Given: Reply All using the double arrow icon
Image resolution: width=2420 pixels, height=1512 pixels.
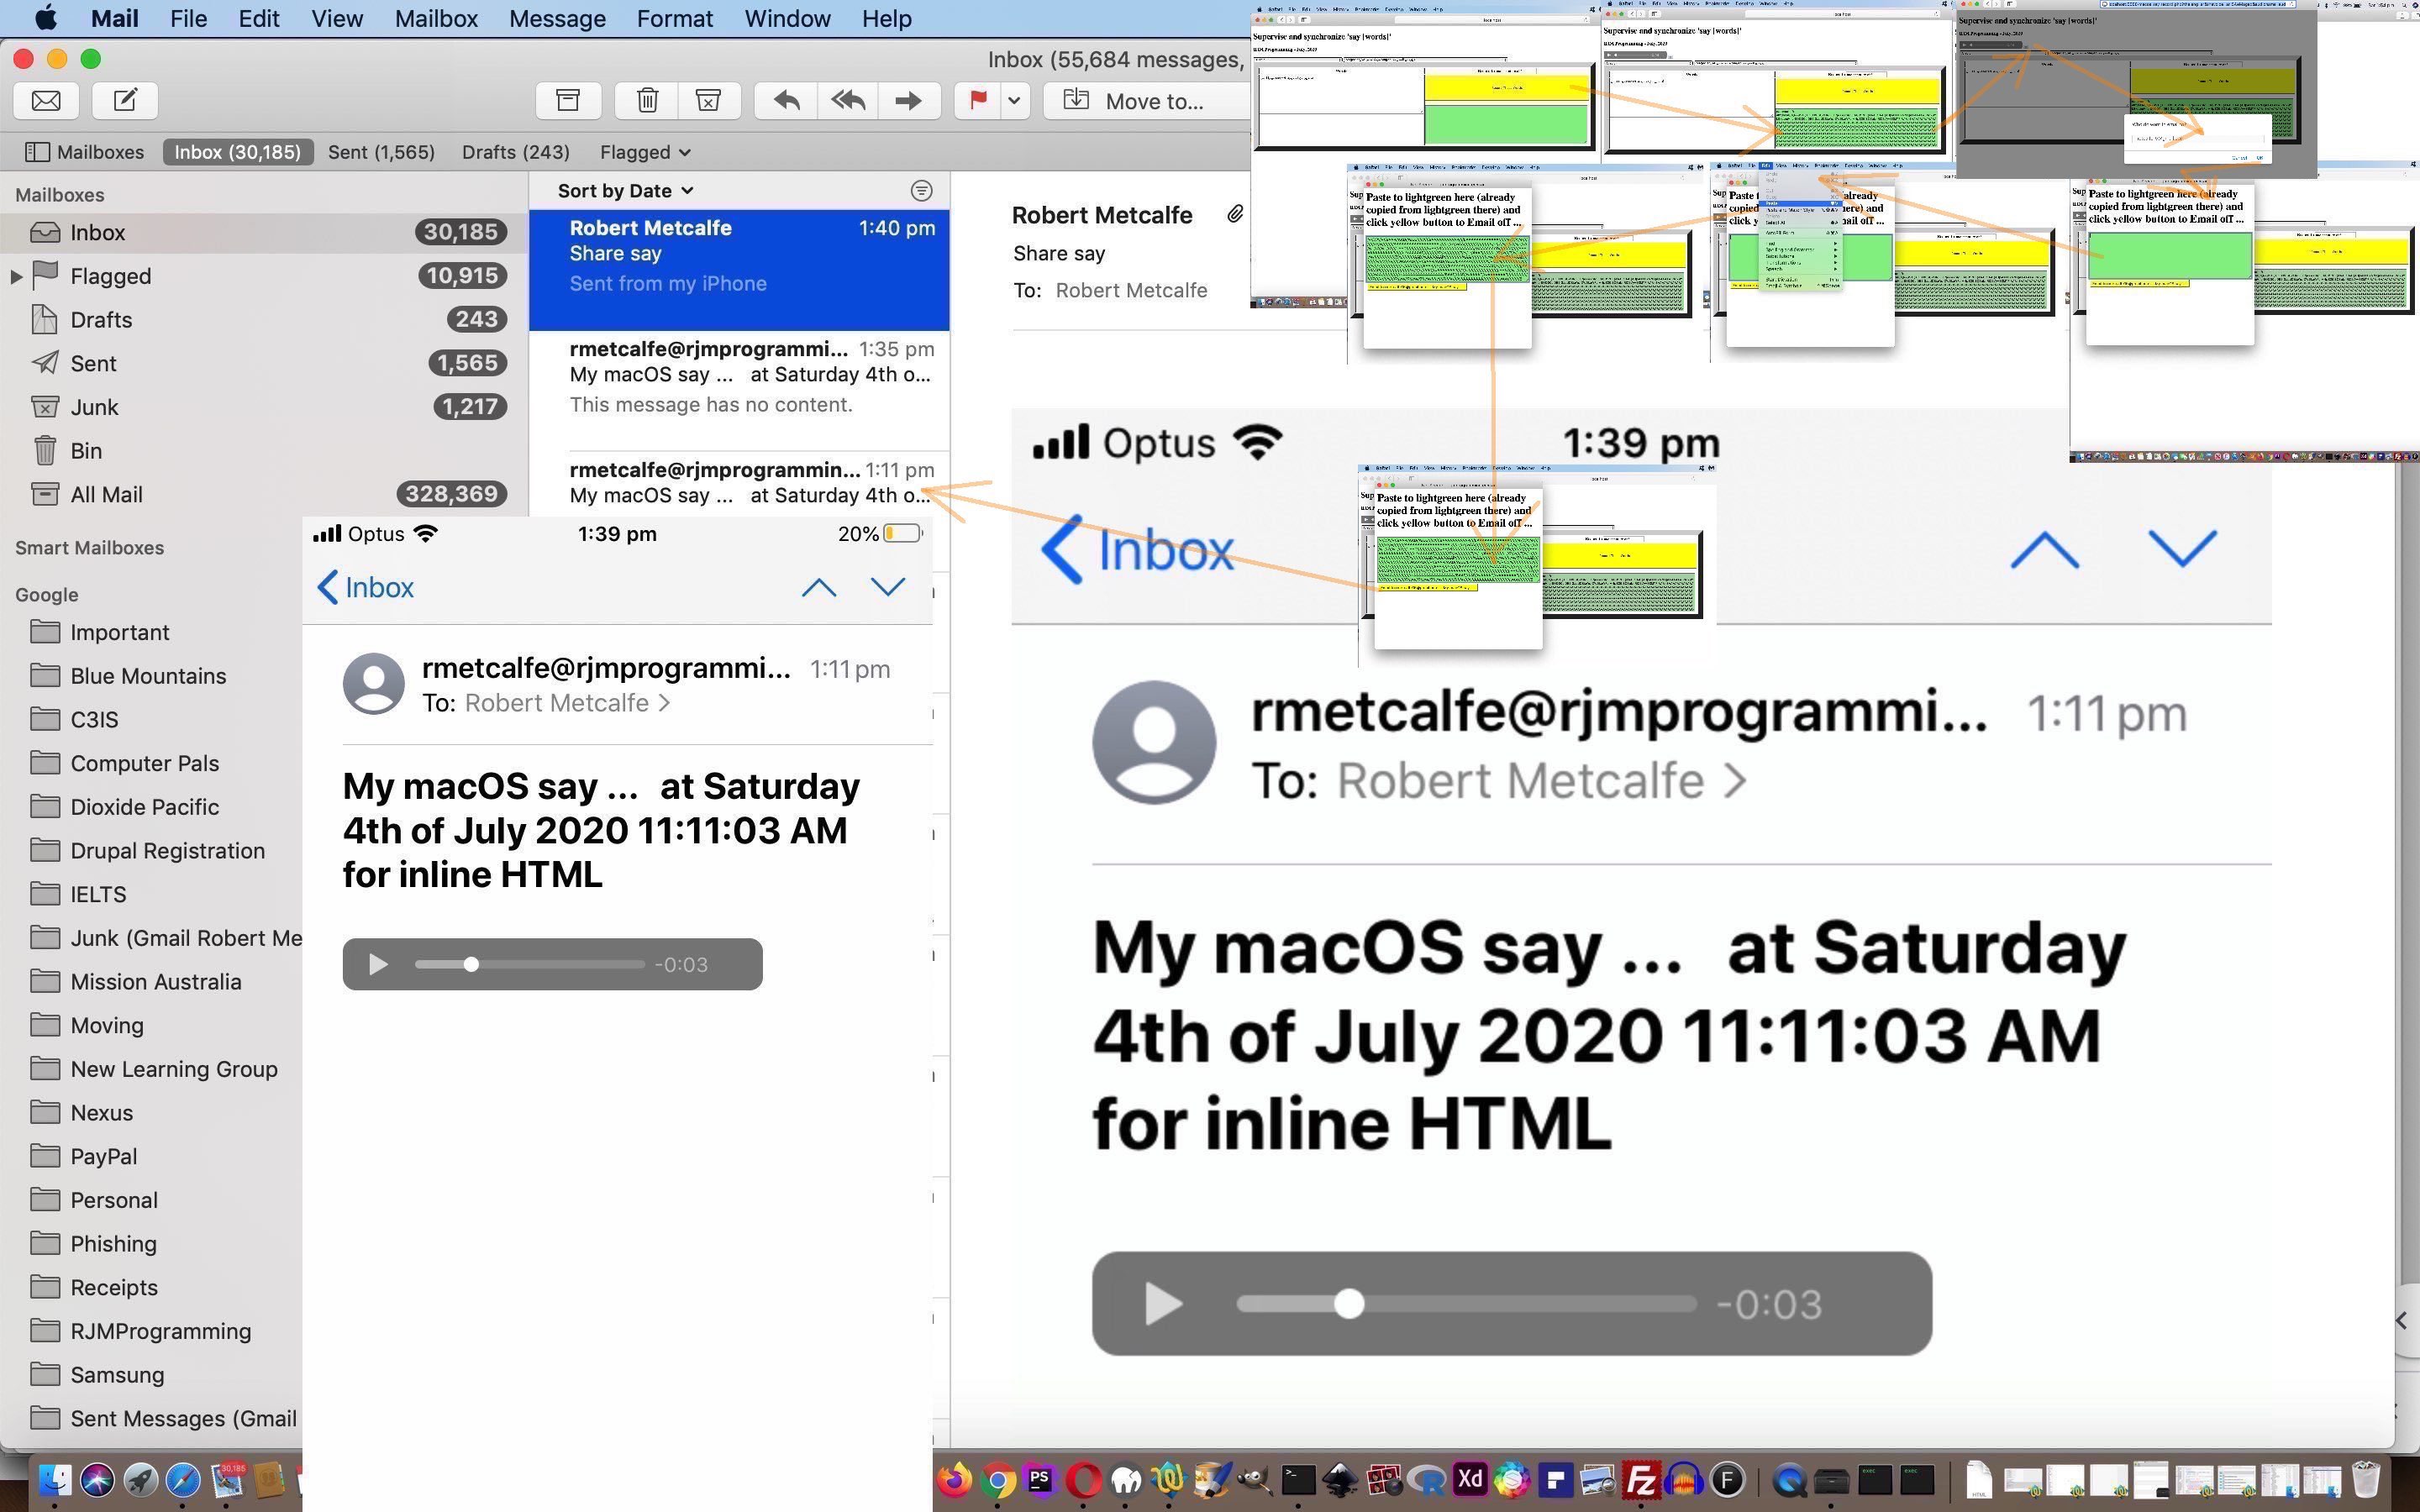Looking at the screenshot, I should (848, 100).
